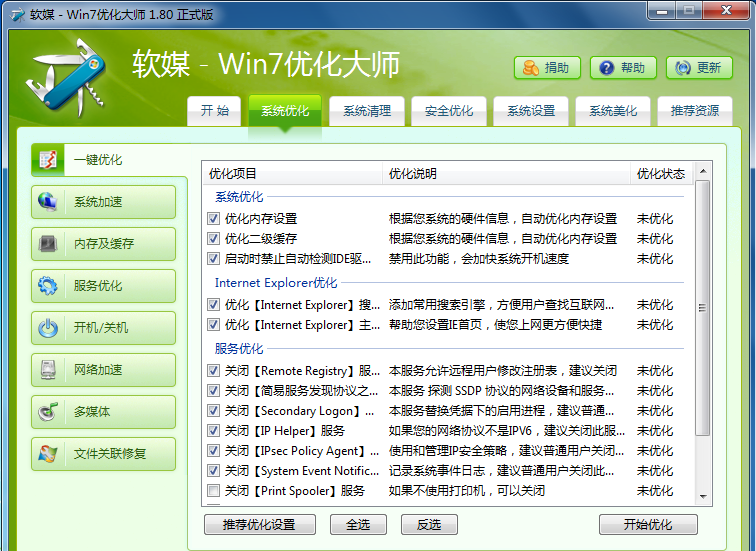Click the refresh icon on 更新 button
The image size is (756, 551).
(682, 68)
